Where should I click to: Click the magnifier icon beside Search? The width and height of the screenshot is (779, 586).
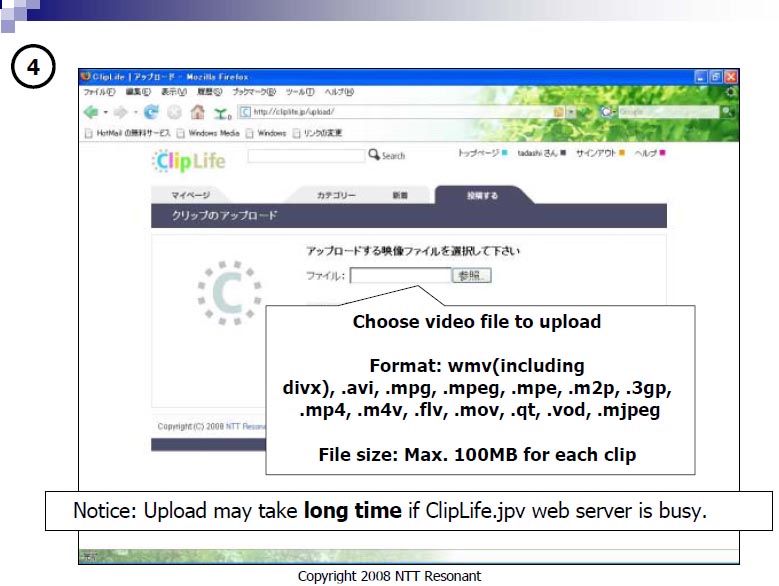coord(374,155)
